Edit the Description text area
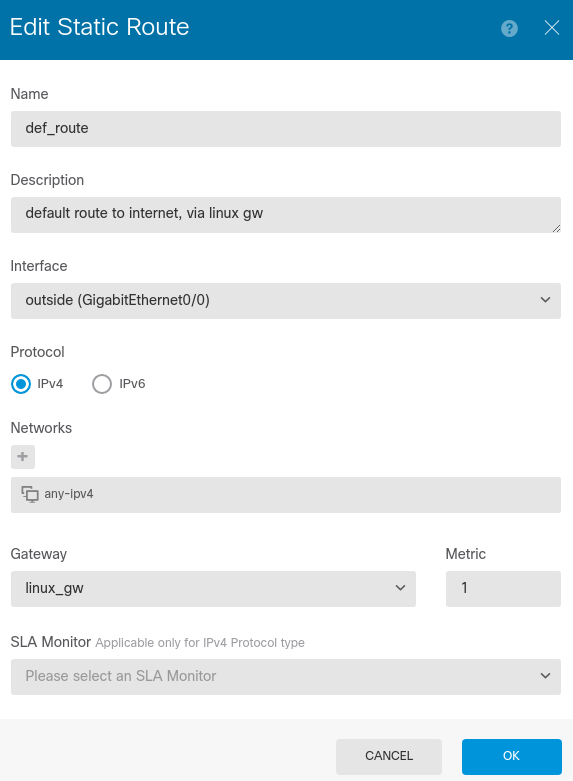Image resolution: width=573 pixels, height=781 pixels. pos(286,215)
